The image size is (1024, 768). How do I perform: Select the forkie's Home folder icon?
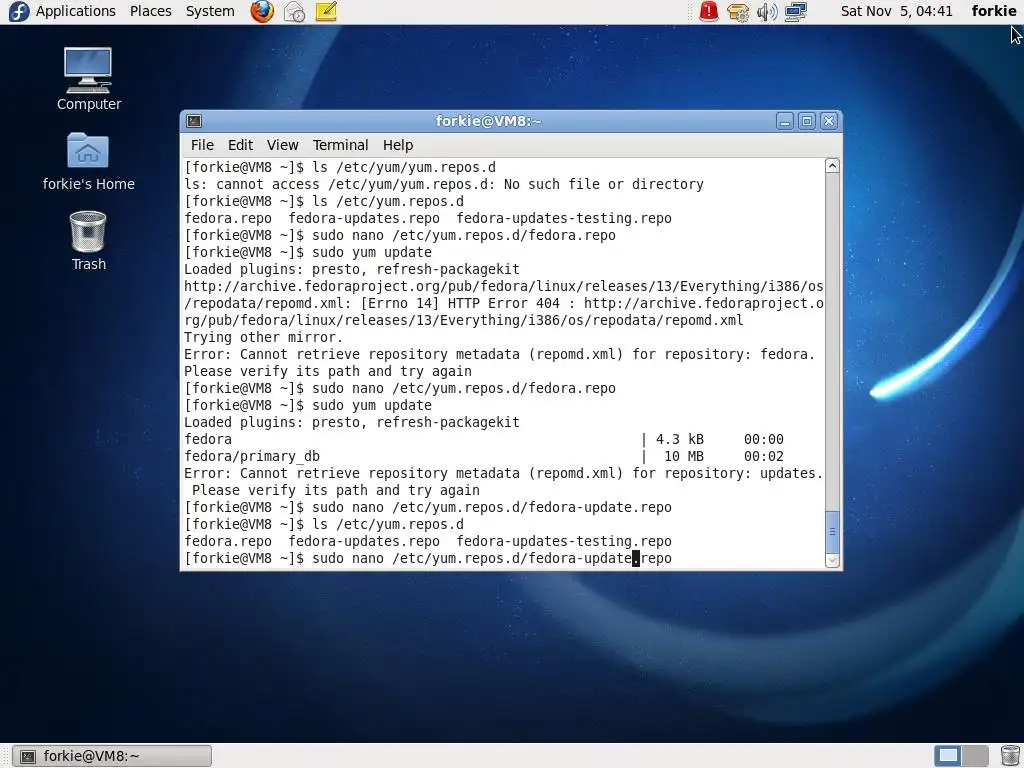tap(88, 161)
